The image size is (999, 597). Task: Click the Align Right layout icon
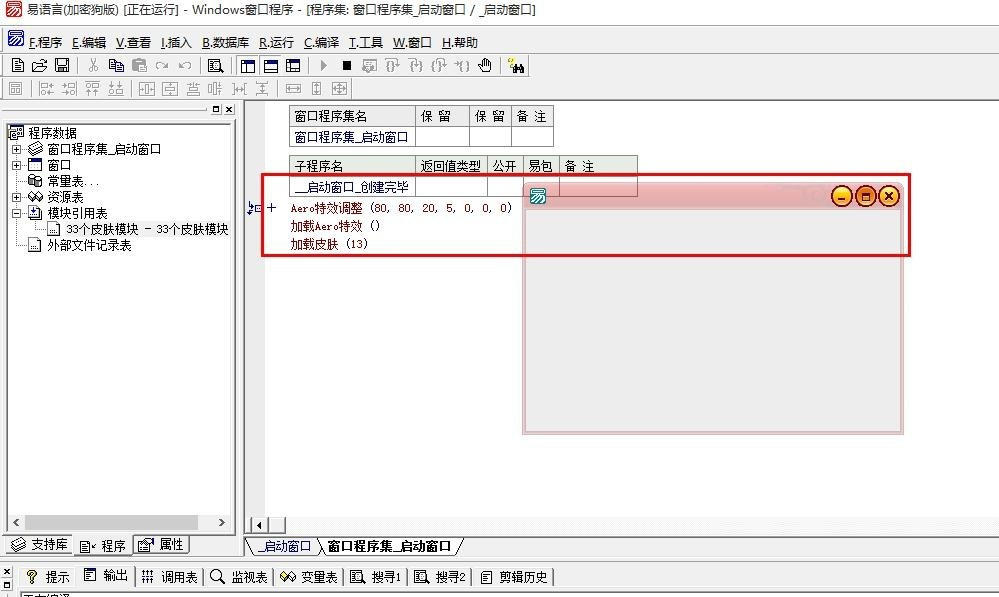coord(69,89)
